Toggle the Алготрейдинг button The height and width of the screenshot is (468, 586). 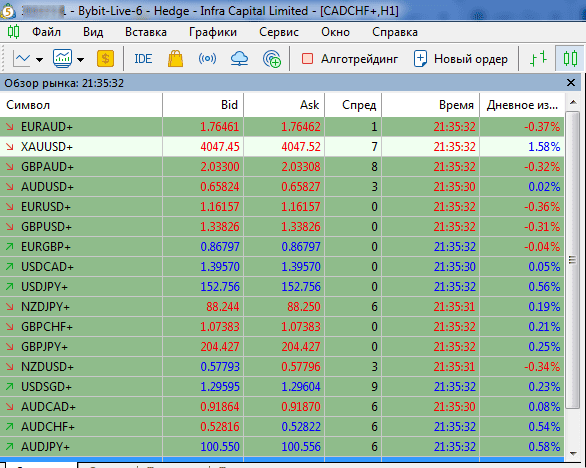pos(350,59)
